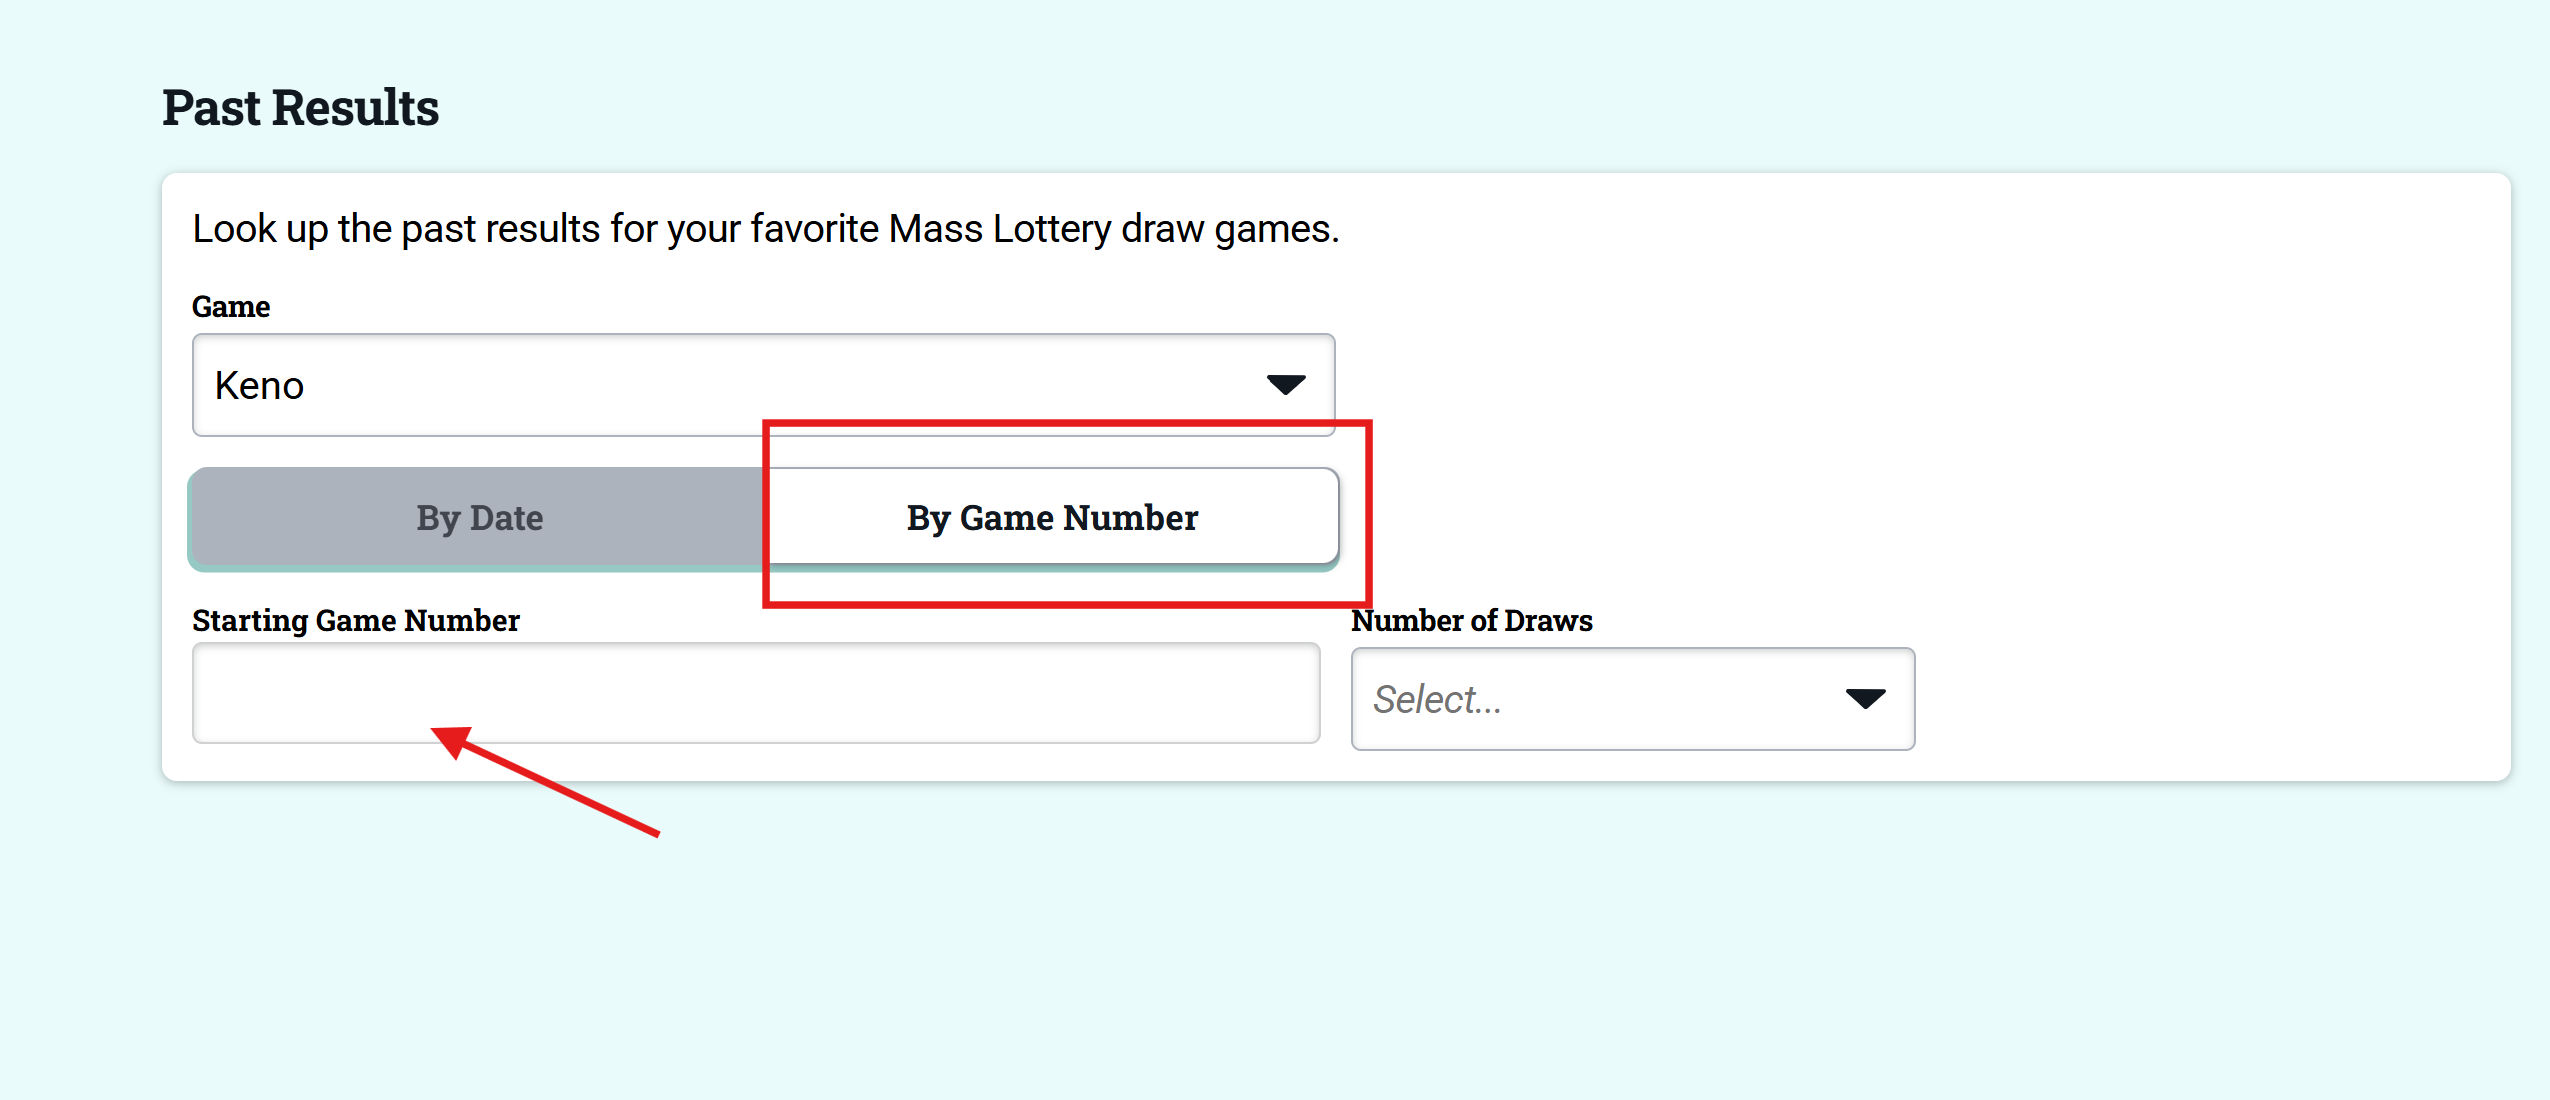Click the By Game Number label text

[x=1052, y=518]
